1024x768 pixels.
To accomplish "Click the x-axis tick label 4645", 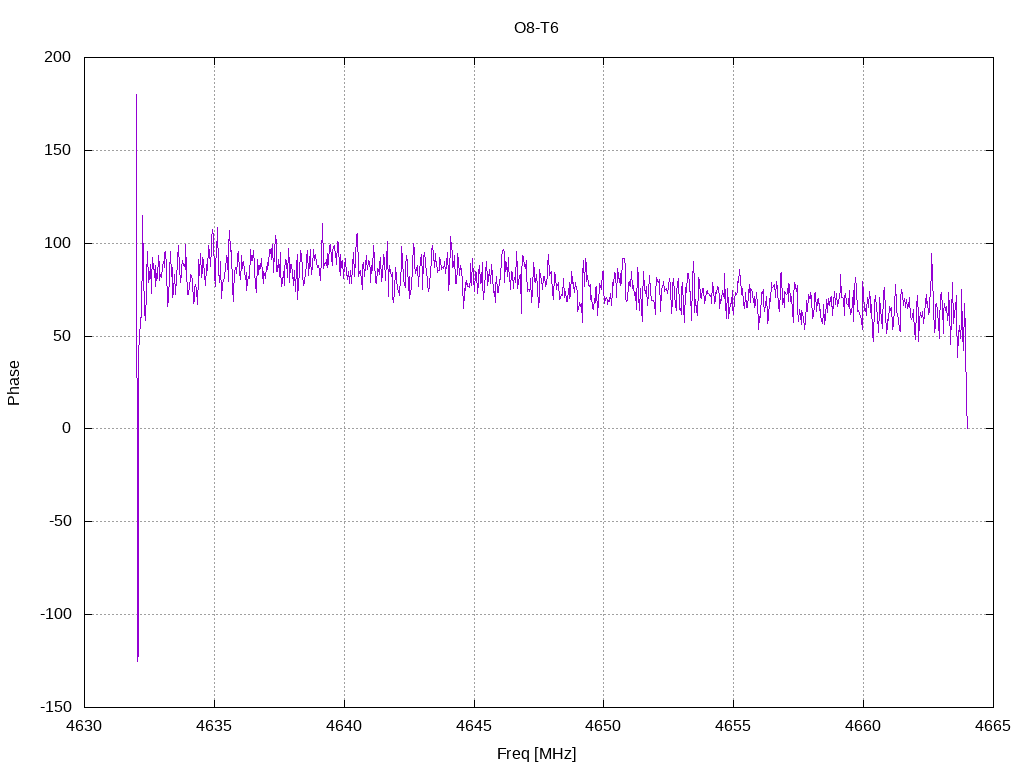I will pyautogui.click(x=474, y=726).
